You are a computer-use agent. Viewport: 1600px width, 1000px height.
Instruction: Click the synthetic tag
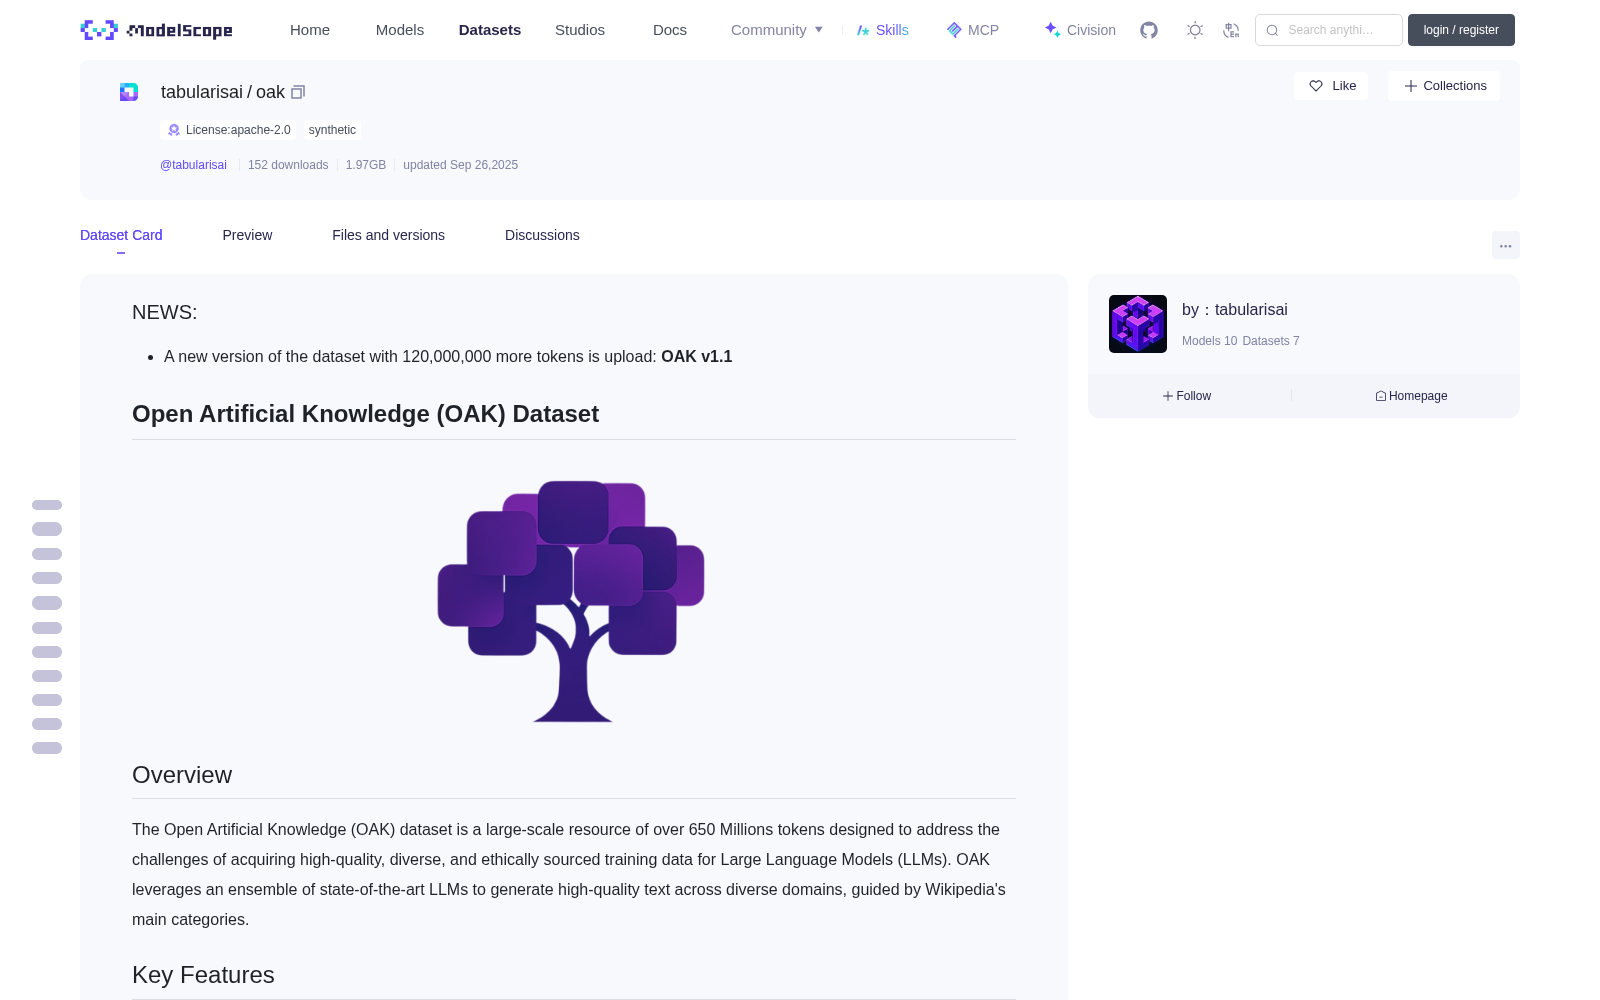click(x=332, y=130)
